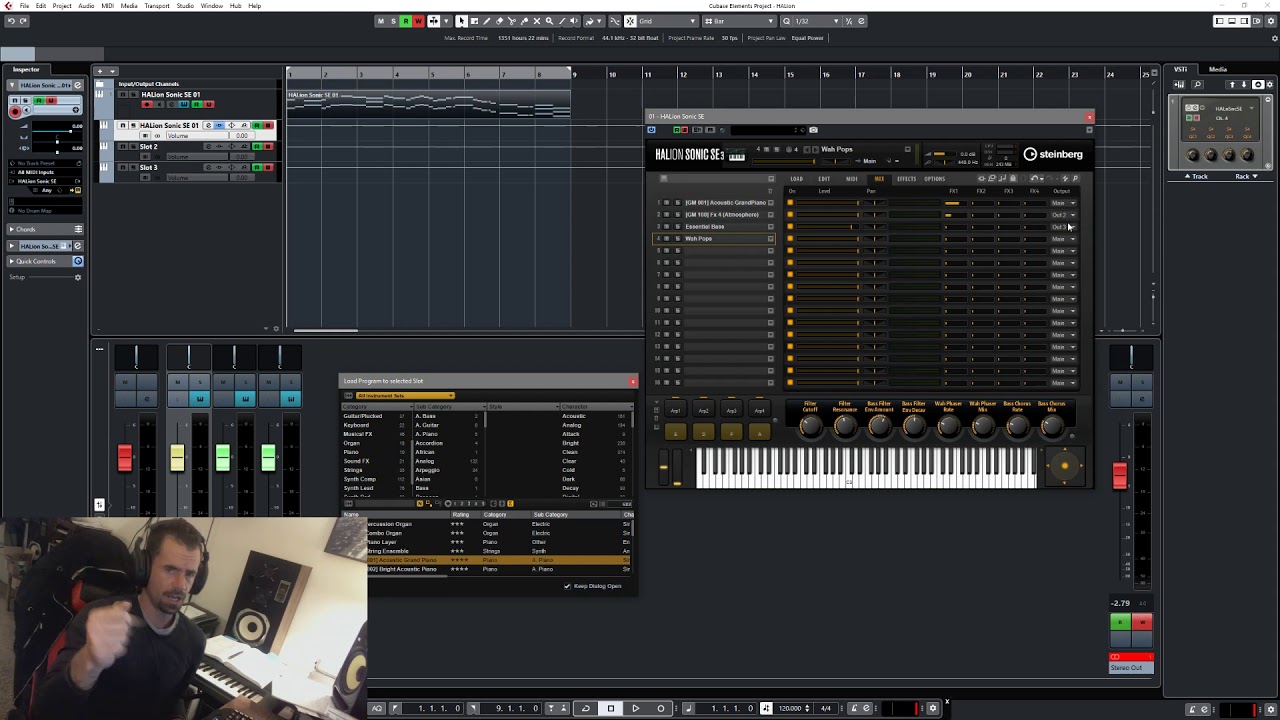Open the Project menu
Viewport: 1280px width, 720px height.
click(x=62, y=6)
